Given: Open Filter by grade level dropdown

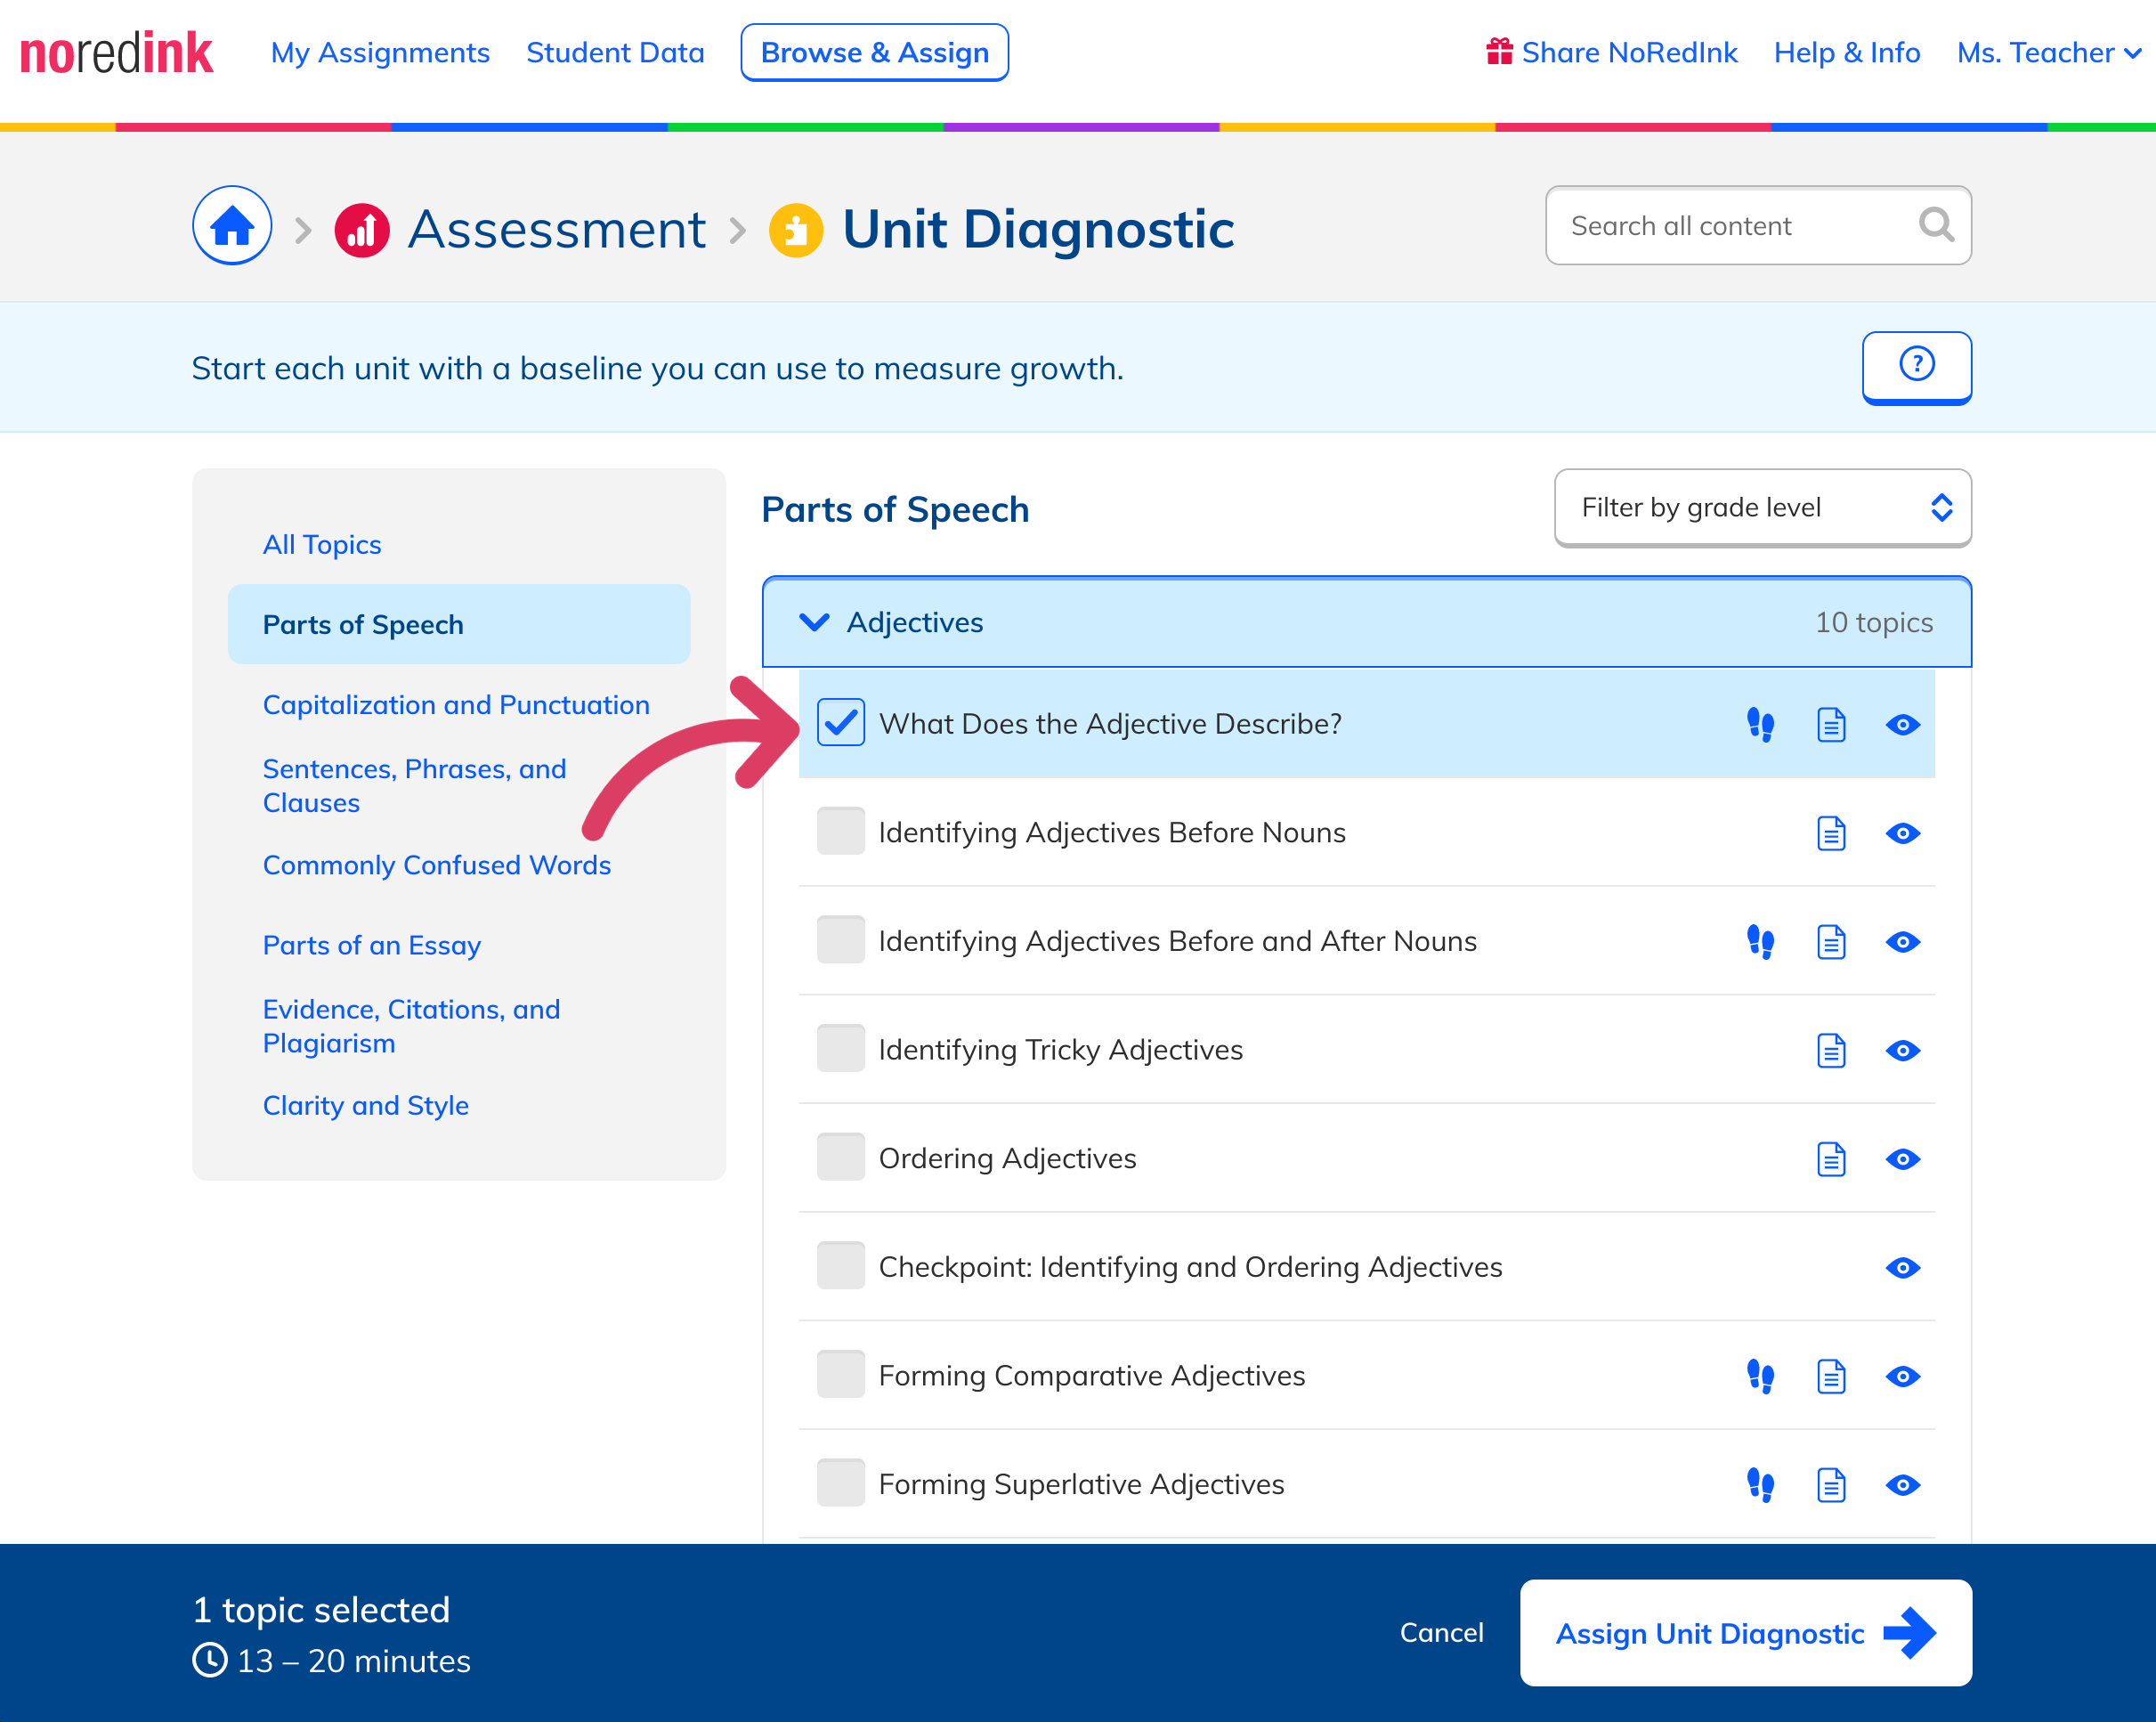Looking at the screenshot, I should 1762,508.
